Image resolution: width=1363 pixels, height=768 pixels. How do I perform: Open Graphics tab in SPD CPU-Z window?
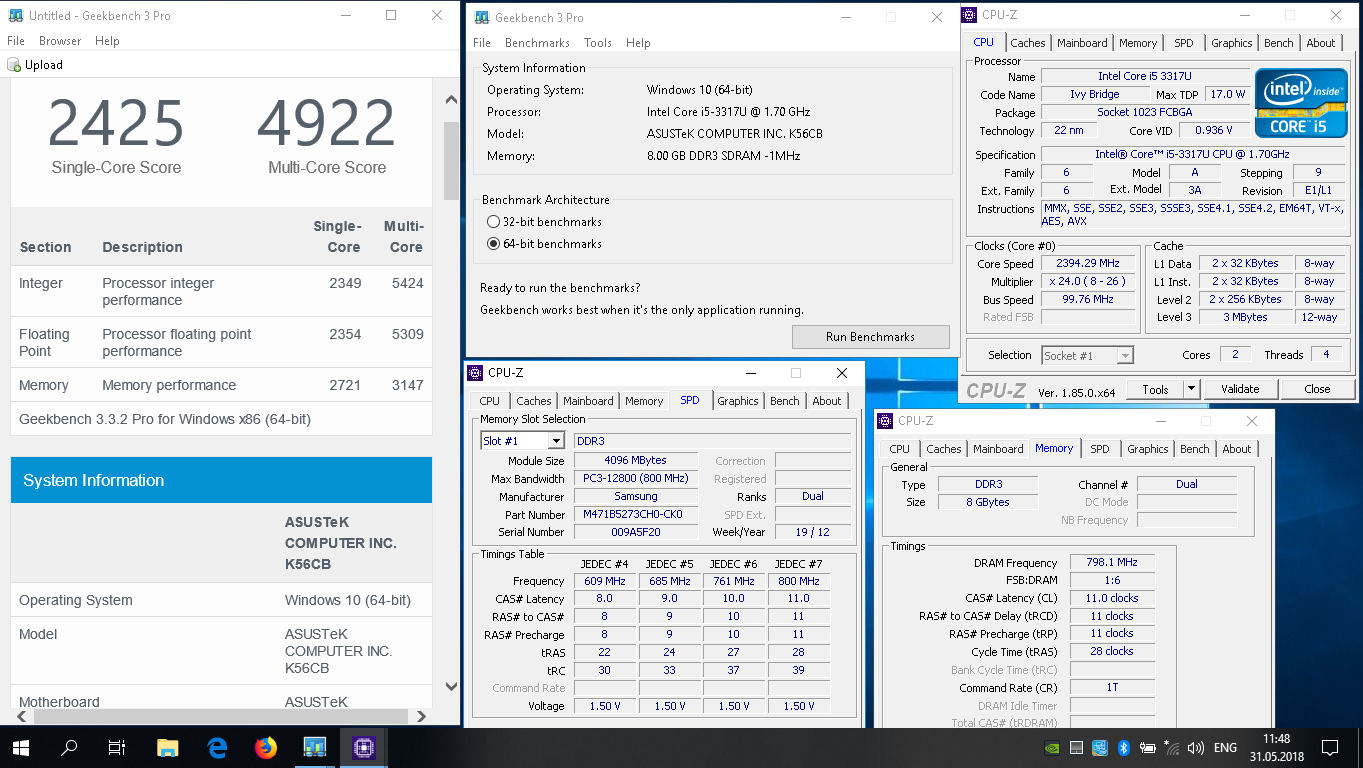click(x=738, y=401)
